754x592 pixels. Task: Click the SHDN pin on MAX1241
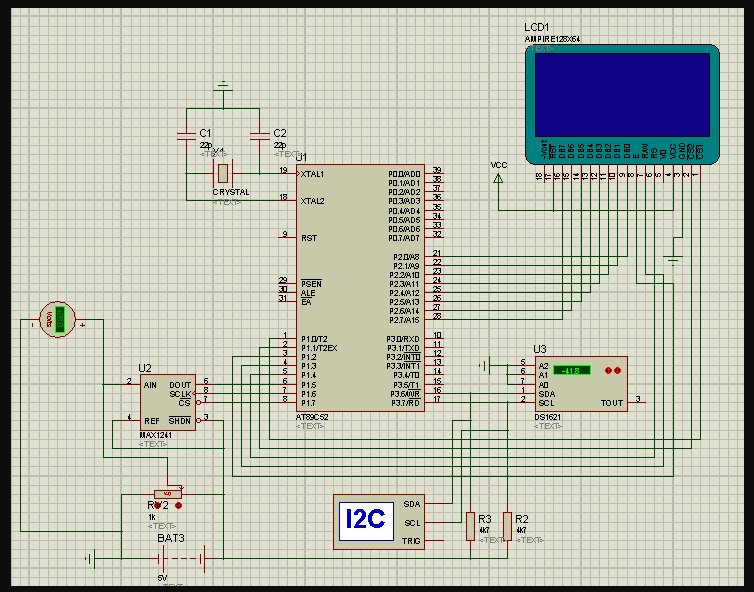pos(180,421)
